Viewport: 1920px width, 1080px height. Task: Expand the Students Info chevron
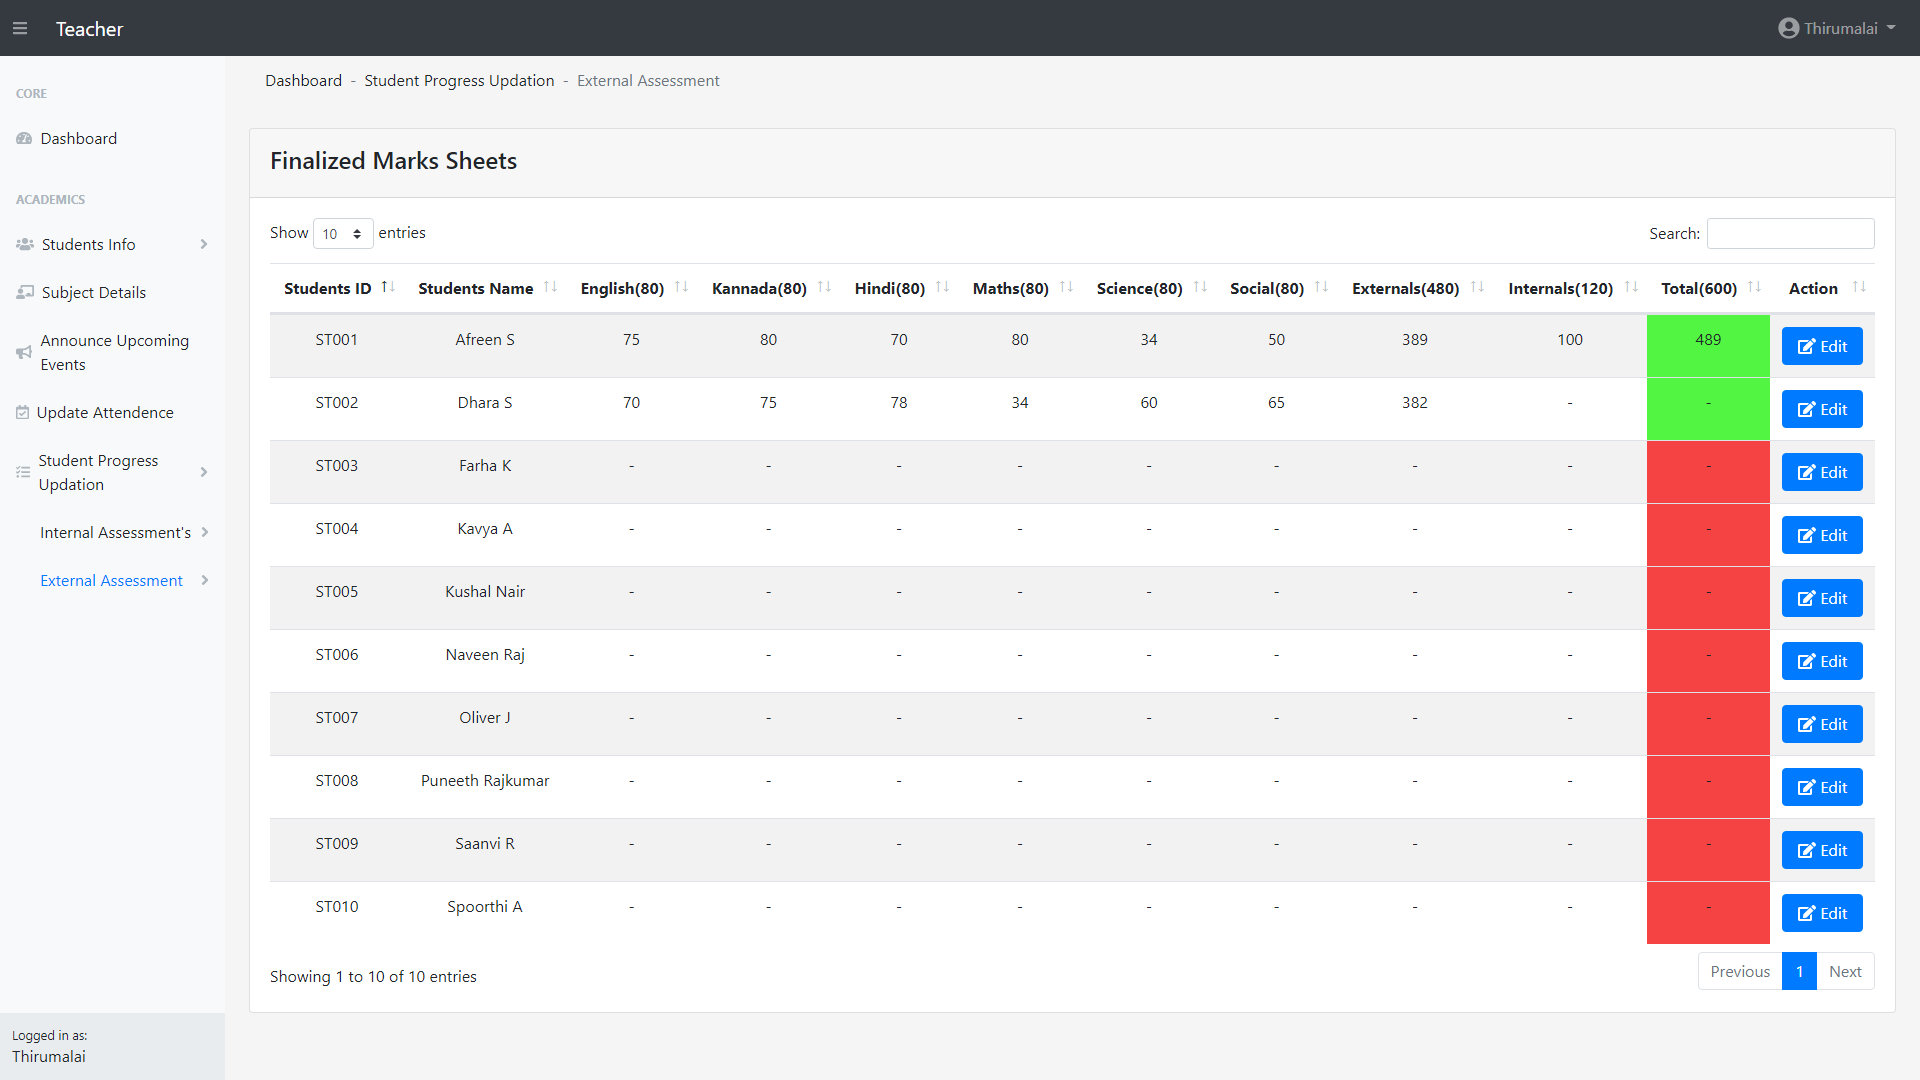click(204, 245)
